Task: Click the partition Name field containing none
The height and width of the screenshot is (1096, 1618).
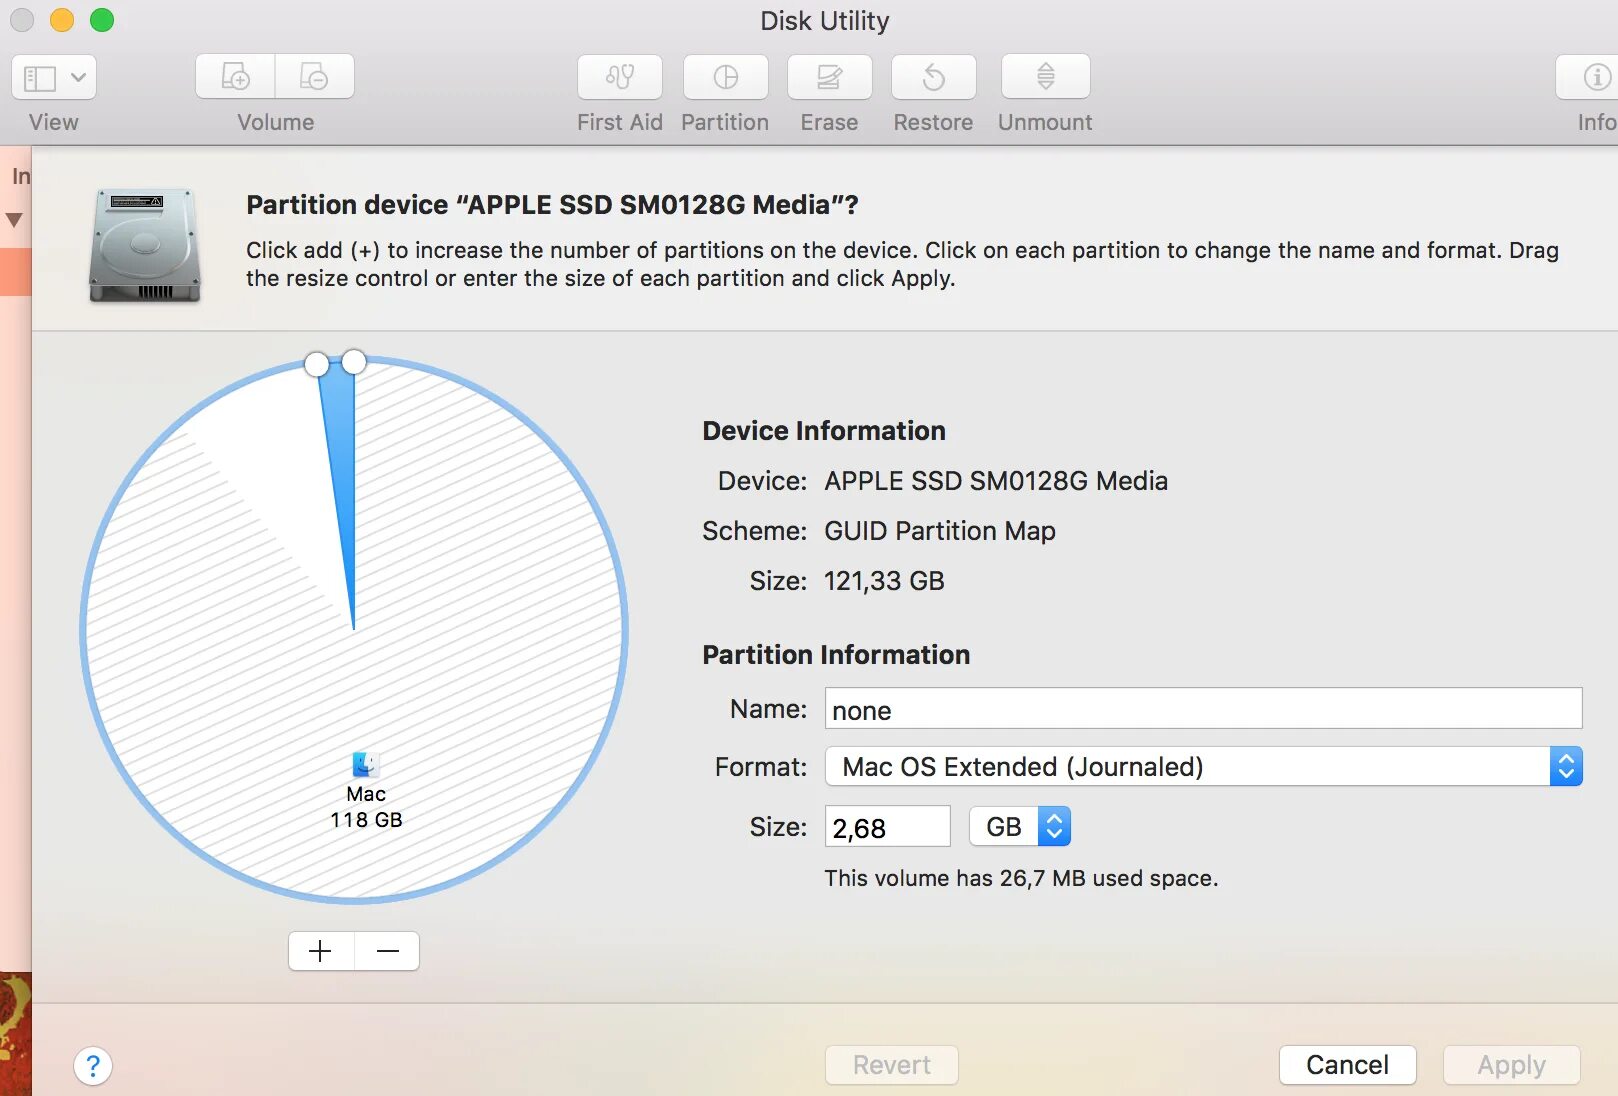Action: click(x=1203, y=709)
